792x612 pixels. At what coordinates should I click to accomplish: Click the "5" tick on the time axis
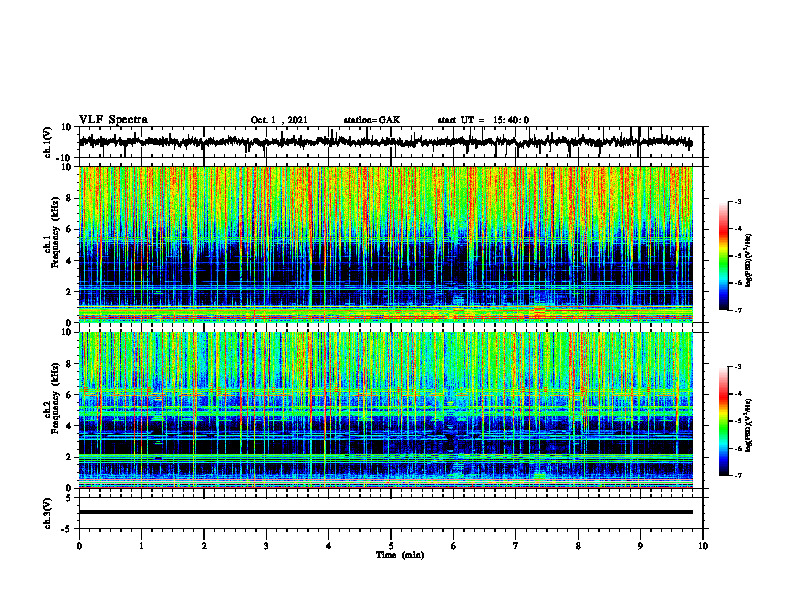[x=391, y=546]
